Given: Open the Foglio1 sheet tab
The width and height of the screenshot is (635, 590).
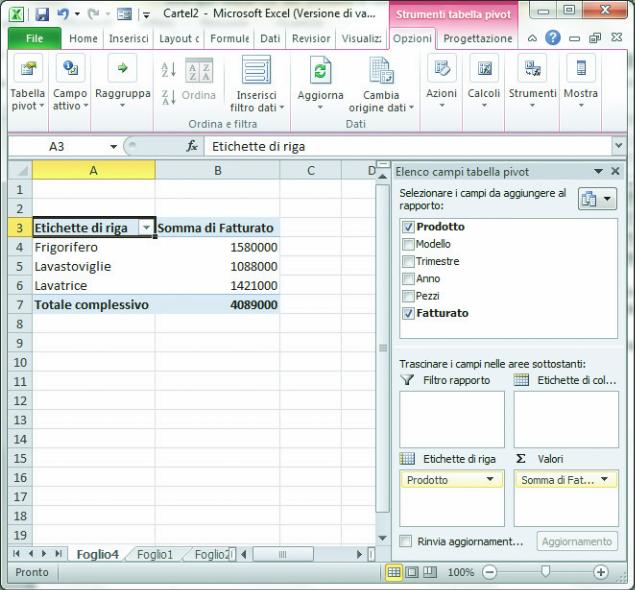Looking at the screenshot, I should (155, 554).
